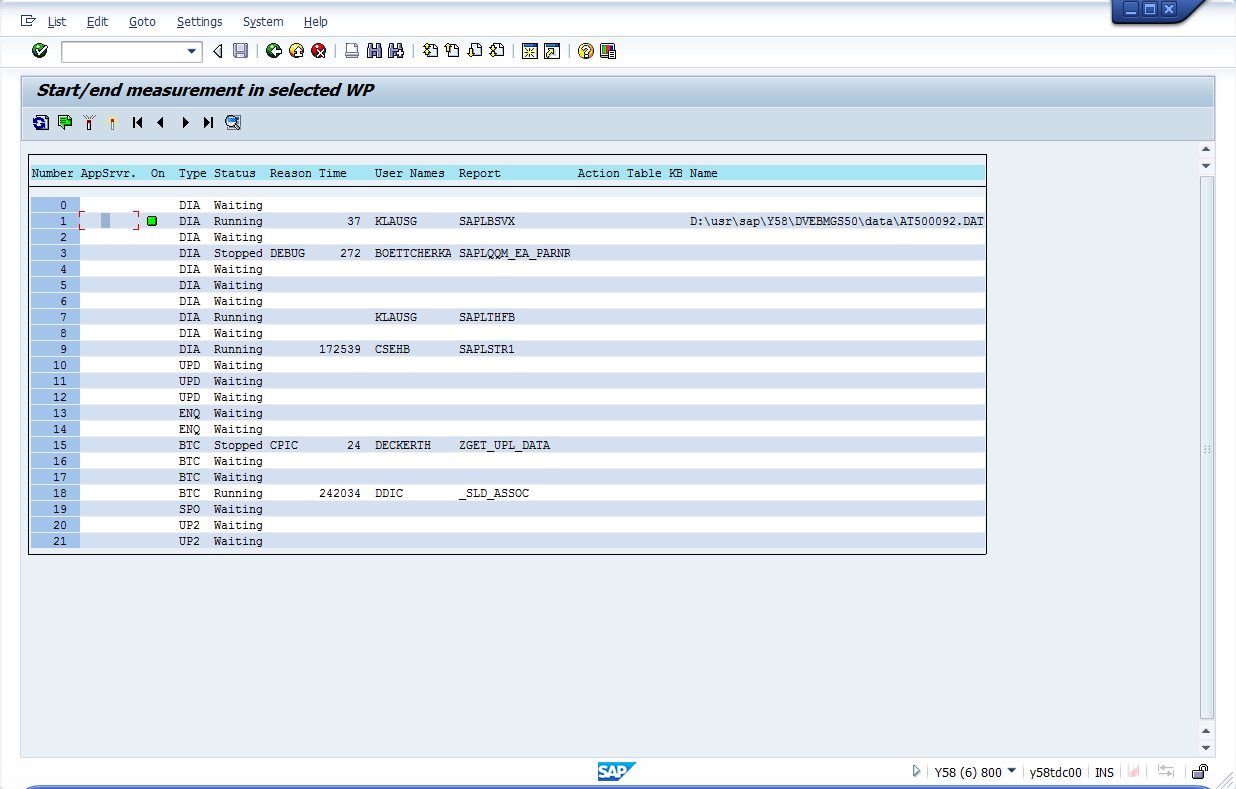Click the magnifier details icon in the application toolbar
Viewport: 1236px width, 789px height.
pyautogui.click(x=233, y=123)
